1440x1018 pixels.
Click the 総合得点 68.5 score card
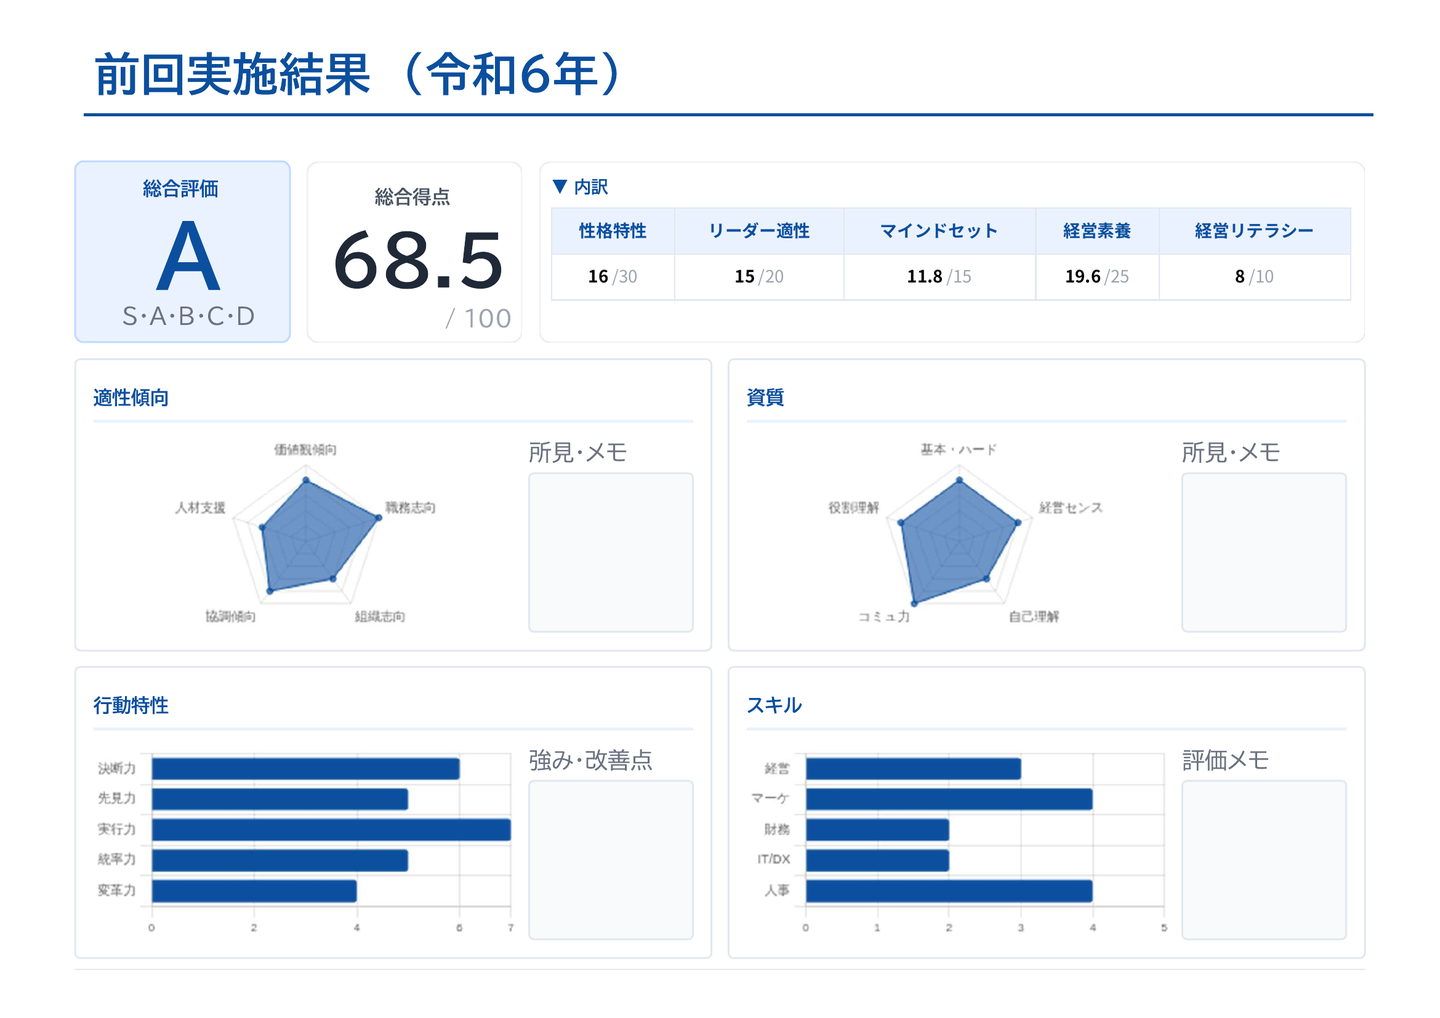(414, 252)
